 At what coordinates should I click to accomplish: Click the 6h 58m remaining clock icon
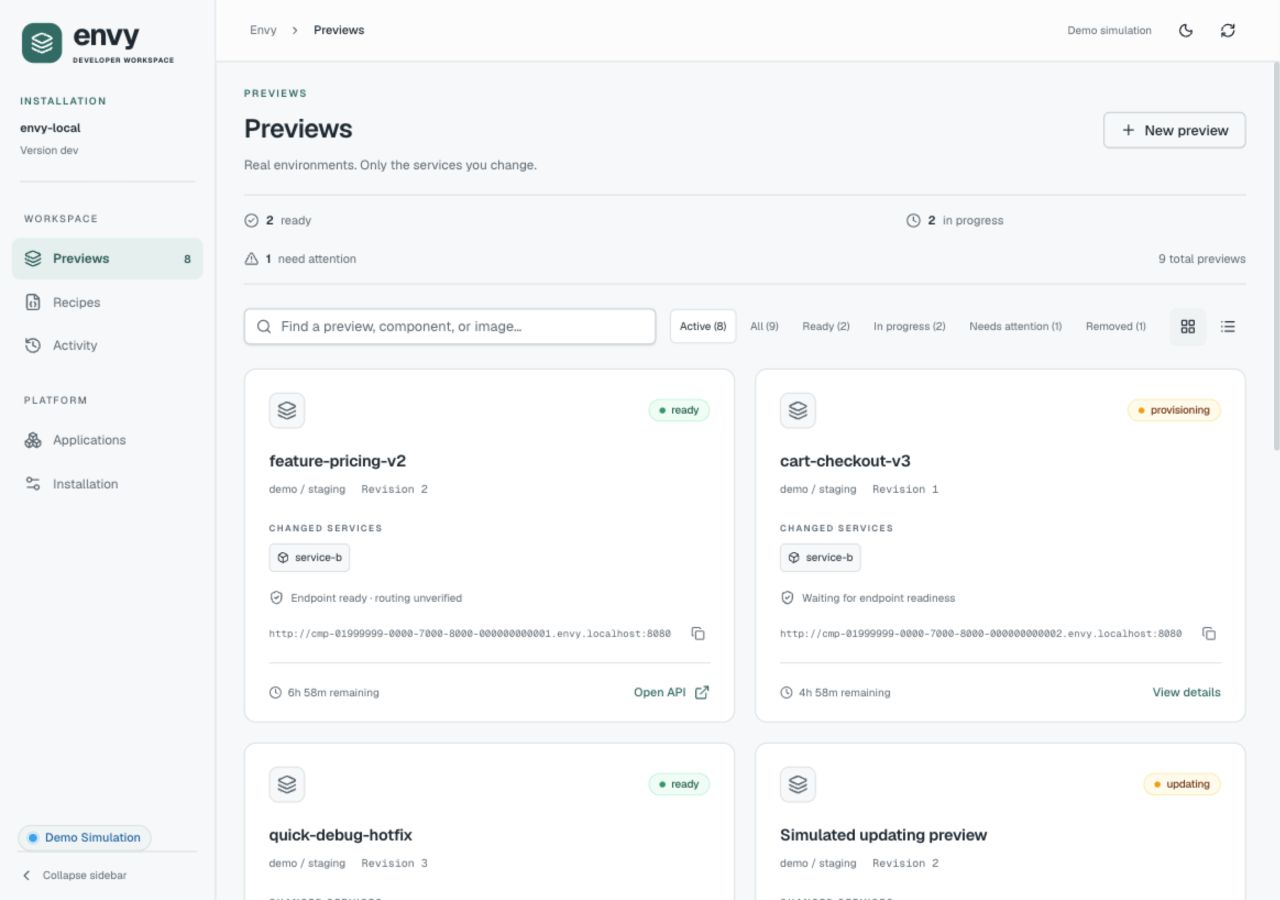click(x=275, y=692)
